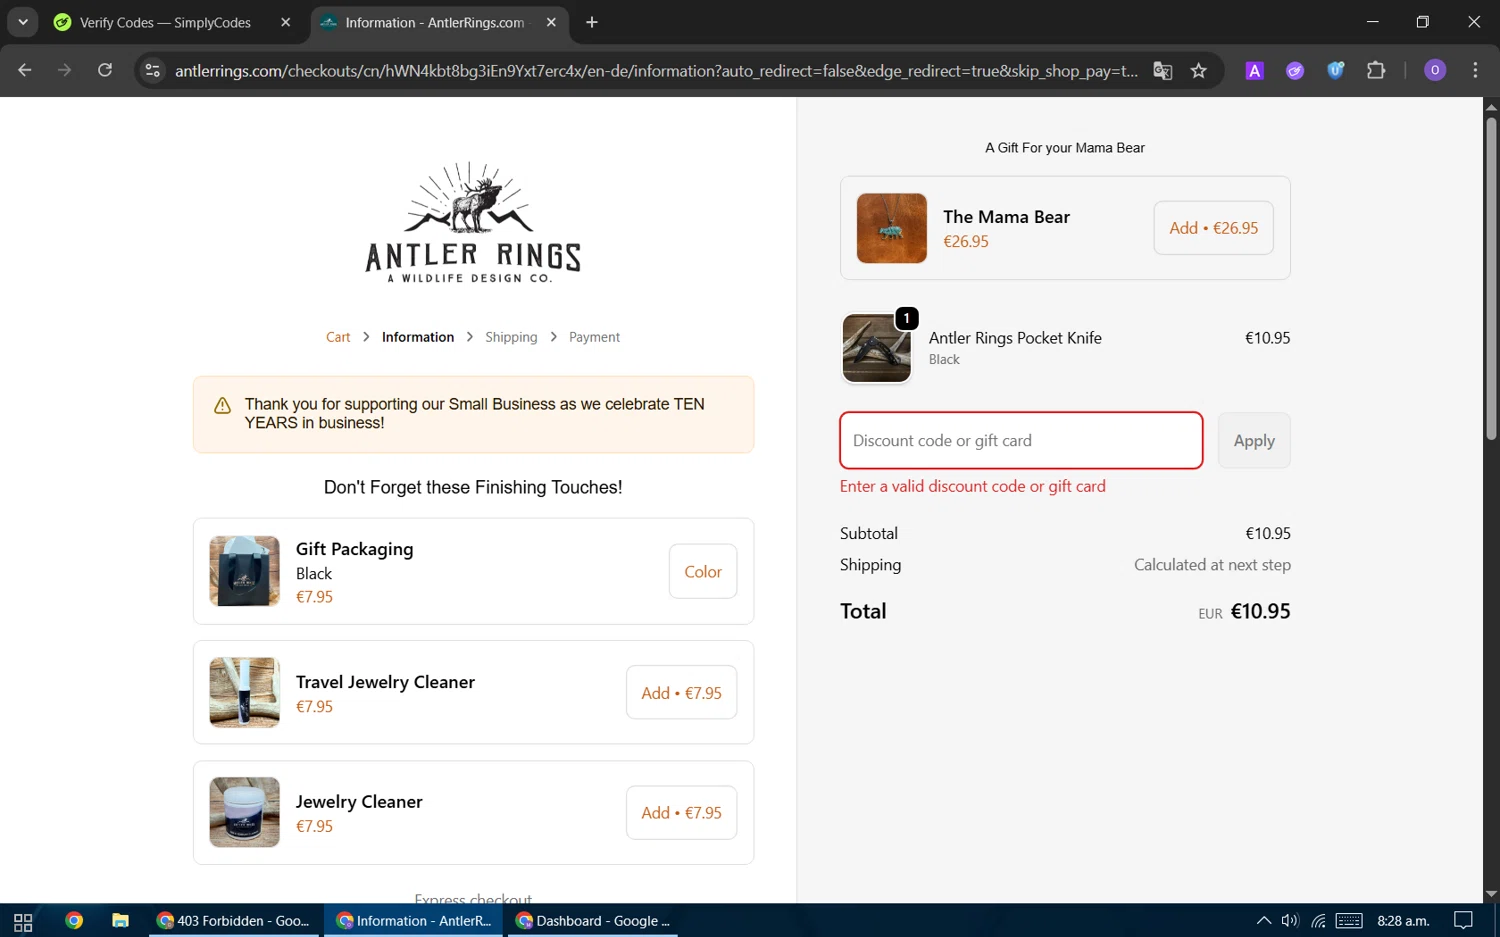Show hidden system tray icons
Image resolution: width=1500 pixels, height=937 pixels.
coord(1264,921)
